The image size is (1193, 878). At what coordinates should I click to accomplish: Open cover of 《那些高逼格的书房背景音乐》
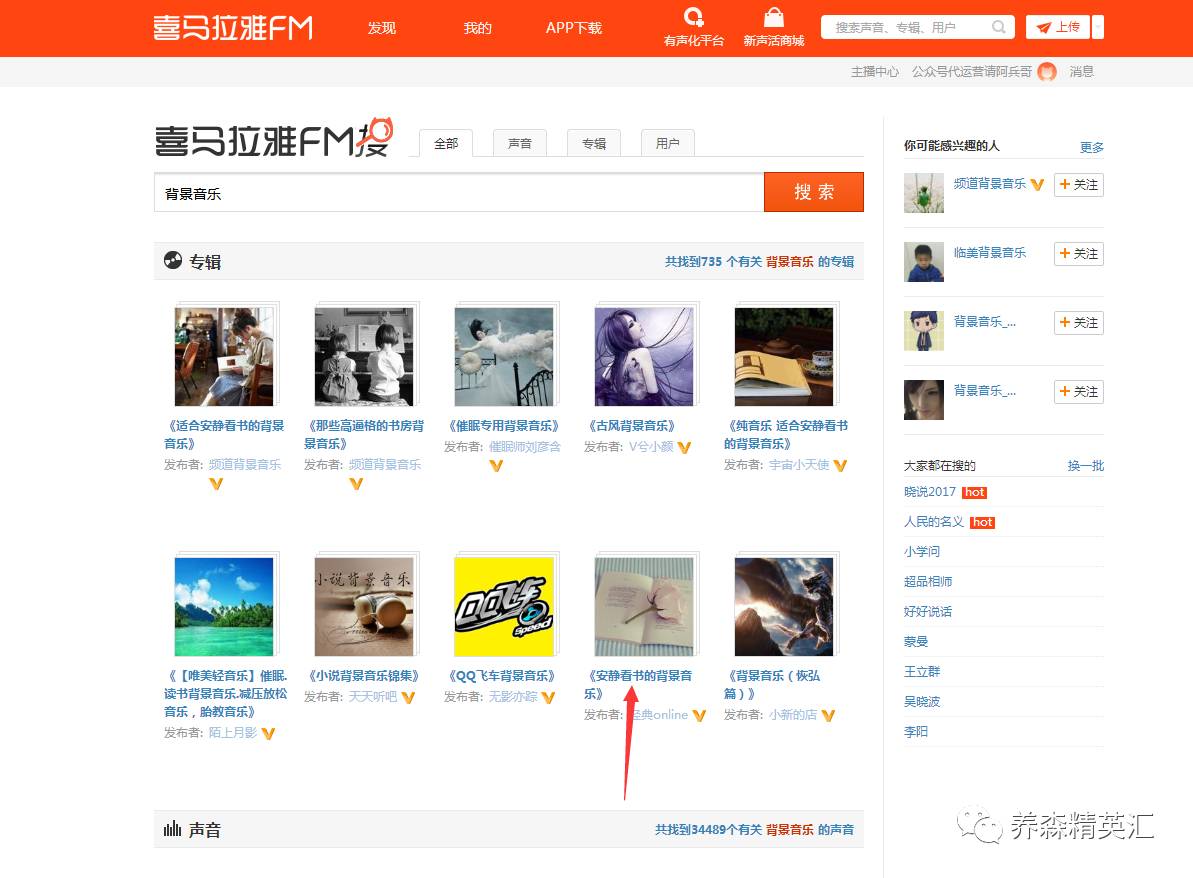pos(364,357)
